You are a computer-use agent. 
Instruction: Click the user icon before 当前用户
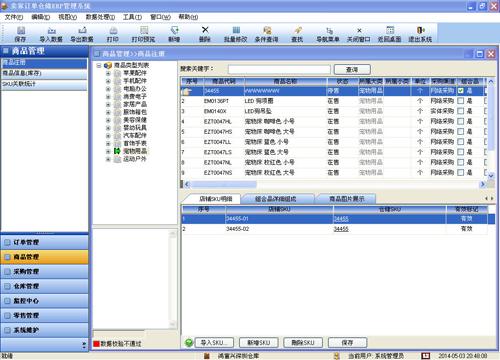tap(337, 356)
